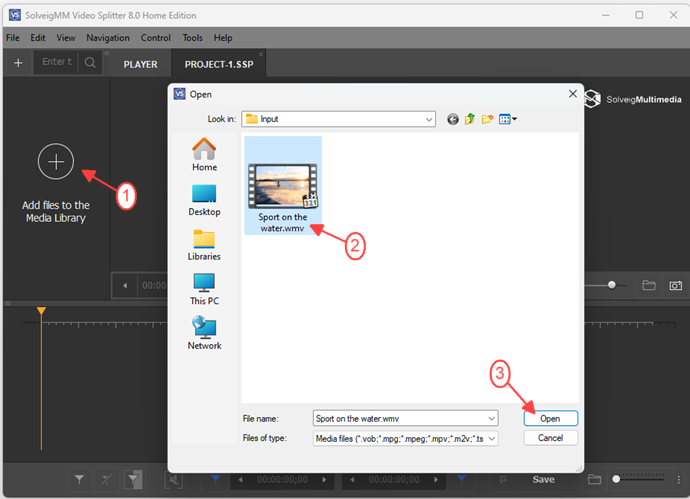
Task: Close the PROJECT-1.SSP tab
Action: click(261, 54)
